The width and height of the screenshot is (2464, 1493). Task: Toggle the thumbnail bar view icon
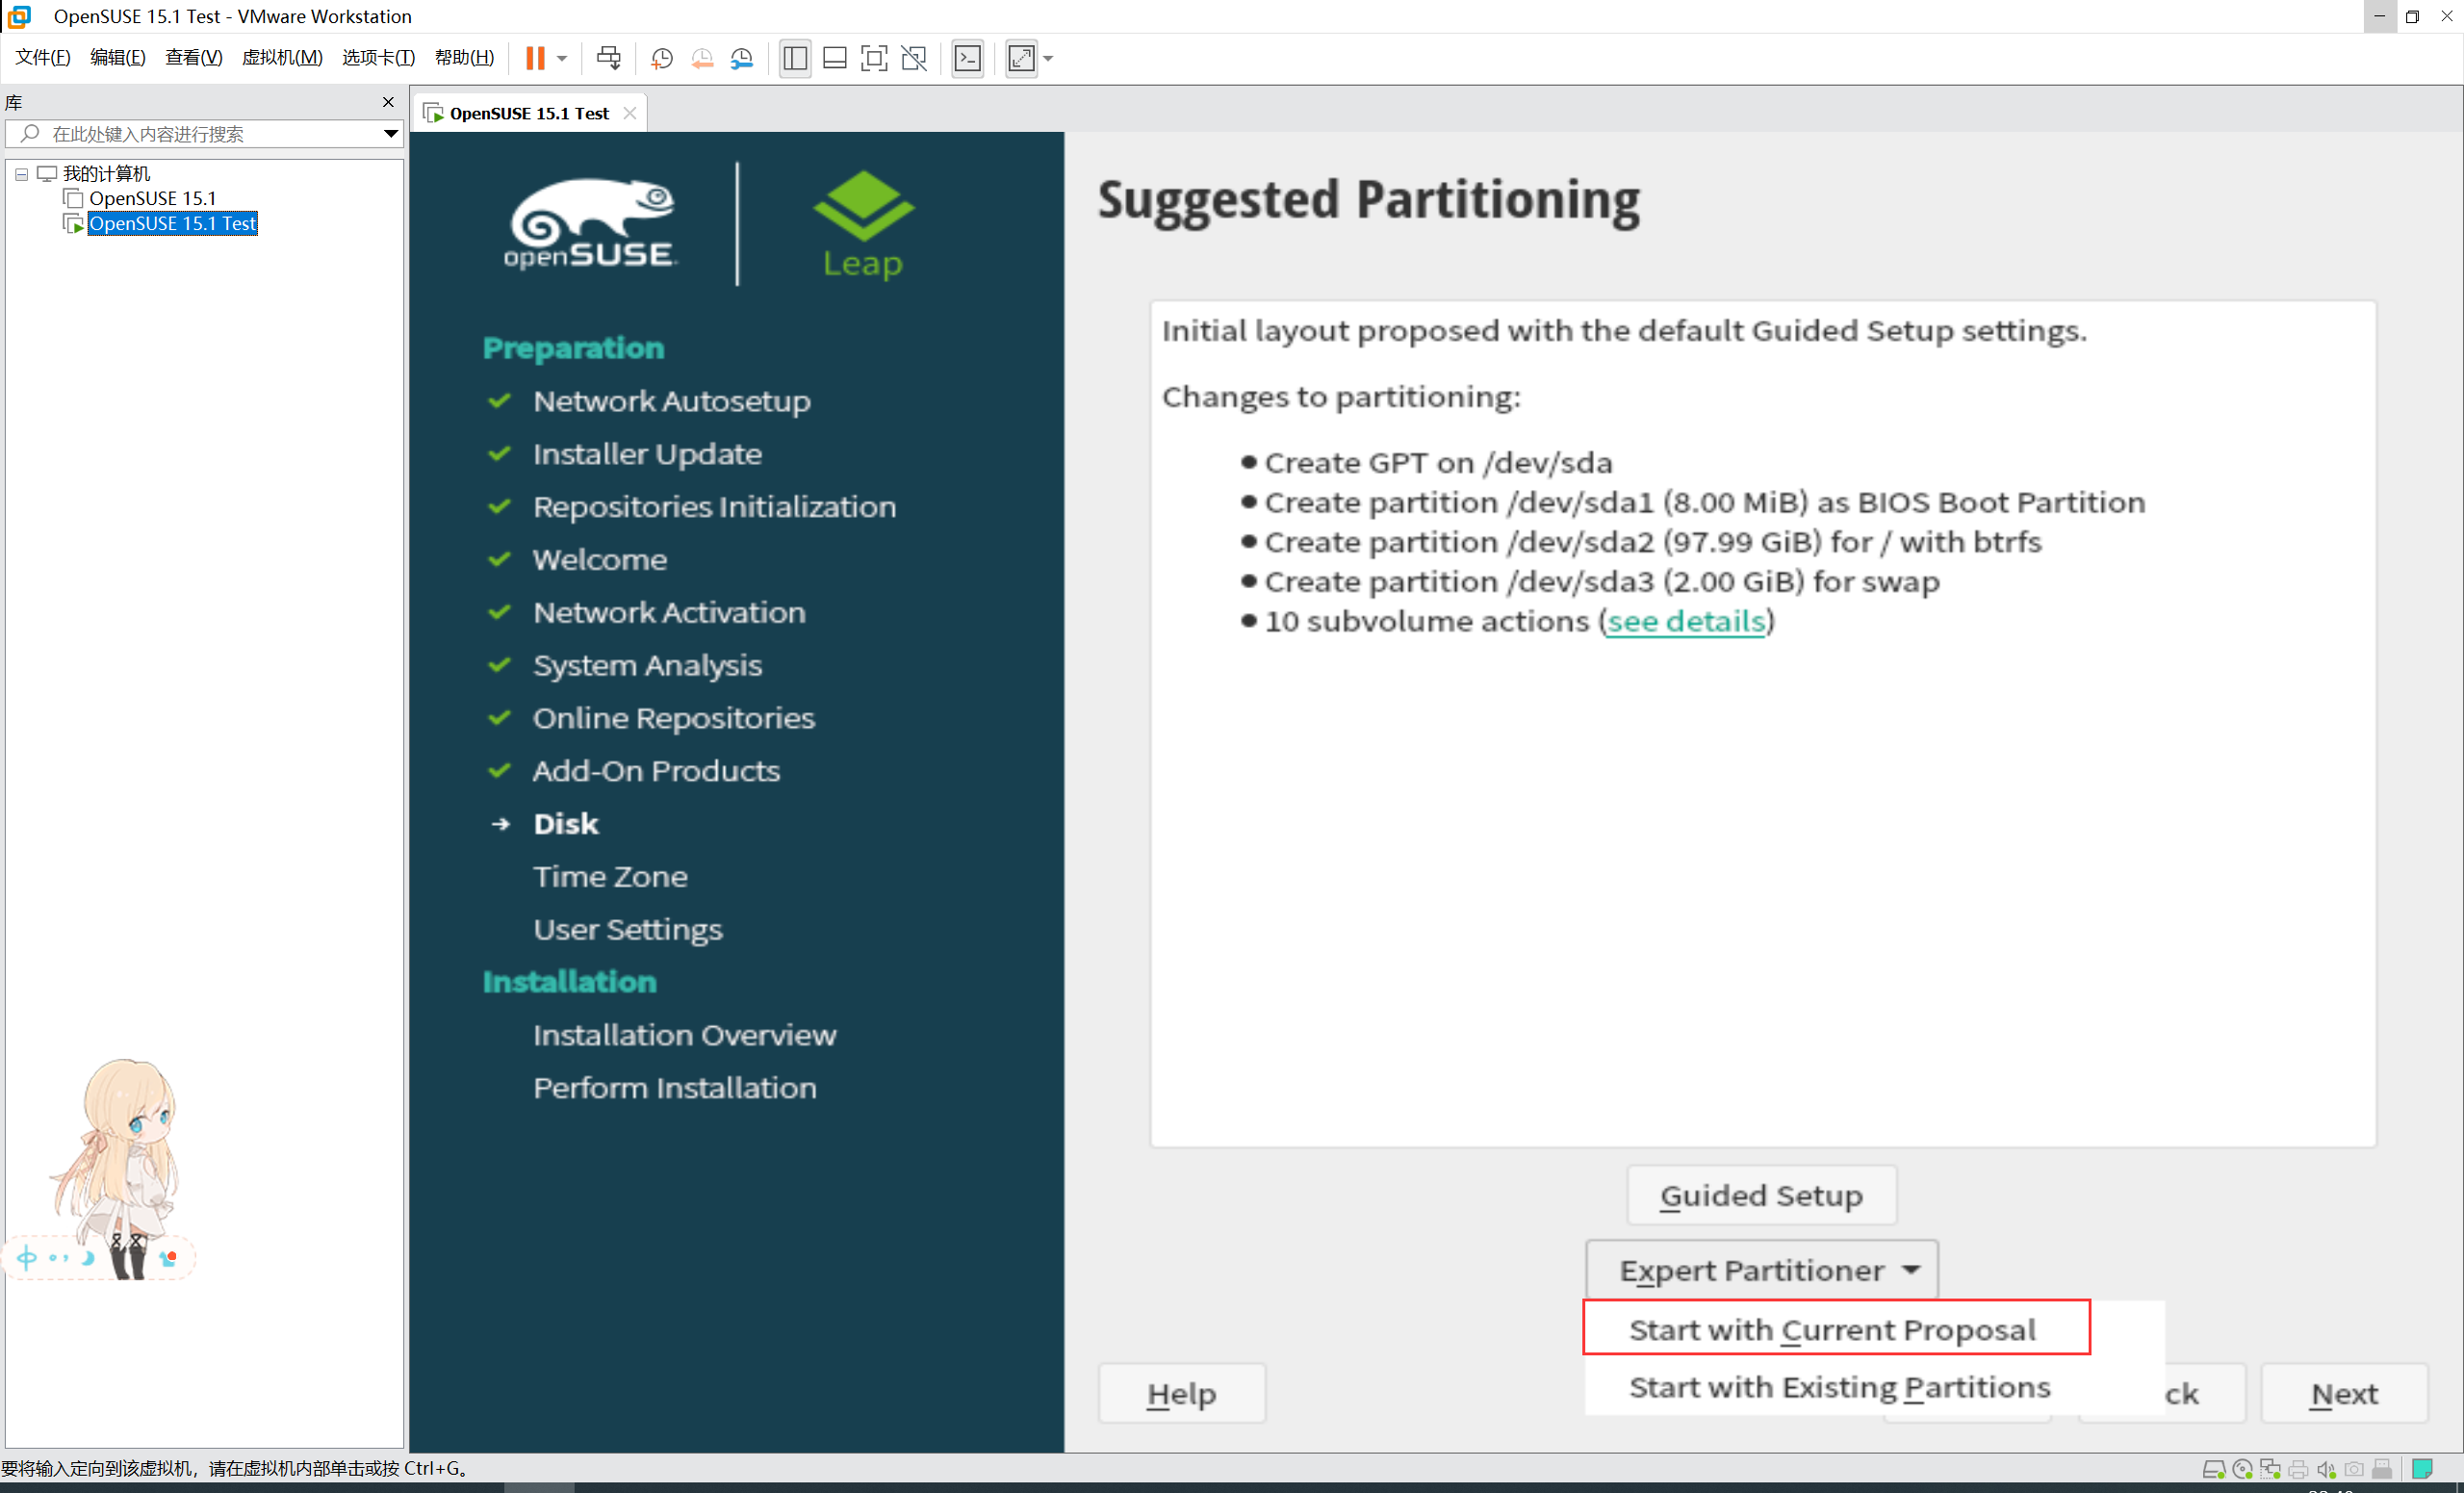tap(834, 58)
